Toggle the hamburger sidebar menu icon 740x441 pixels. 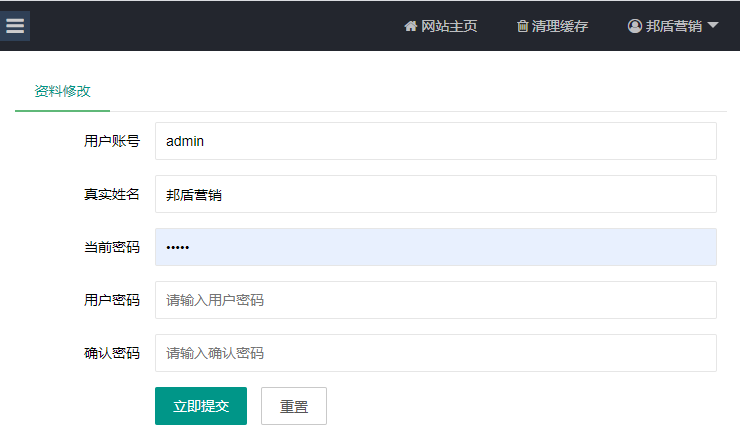coord(15,26)
